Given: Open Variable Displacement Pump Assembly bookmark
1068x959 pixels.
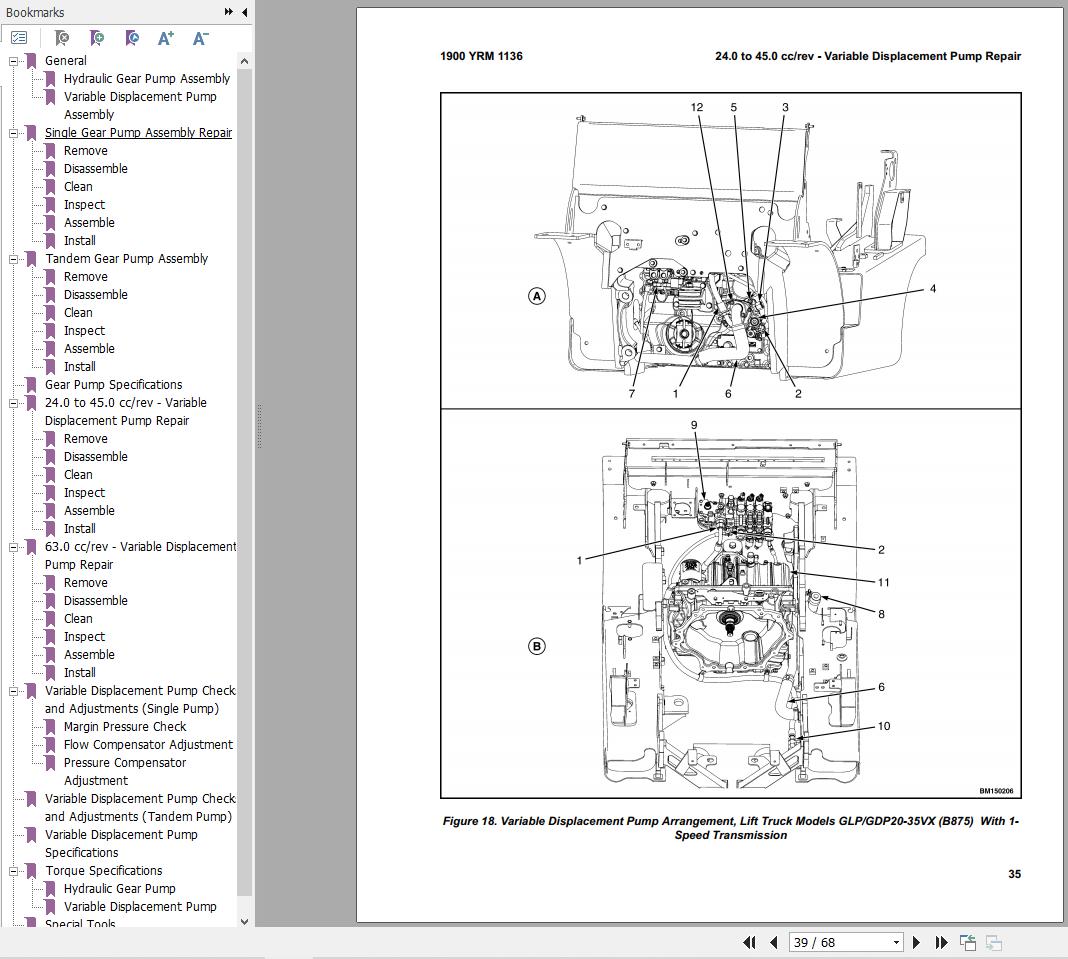Looking at the screenshot, I should [140, 106].
